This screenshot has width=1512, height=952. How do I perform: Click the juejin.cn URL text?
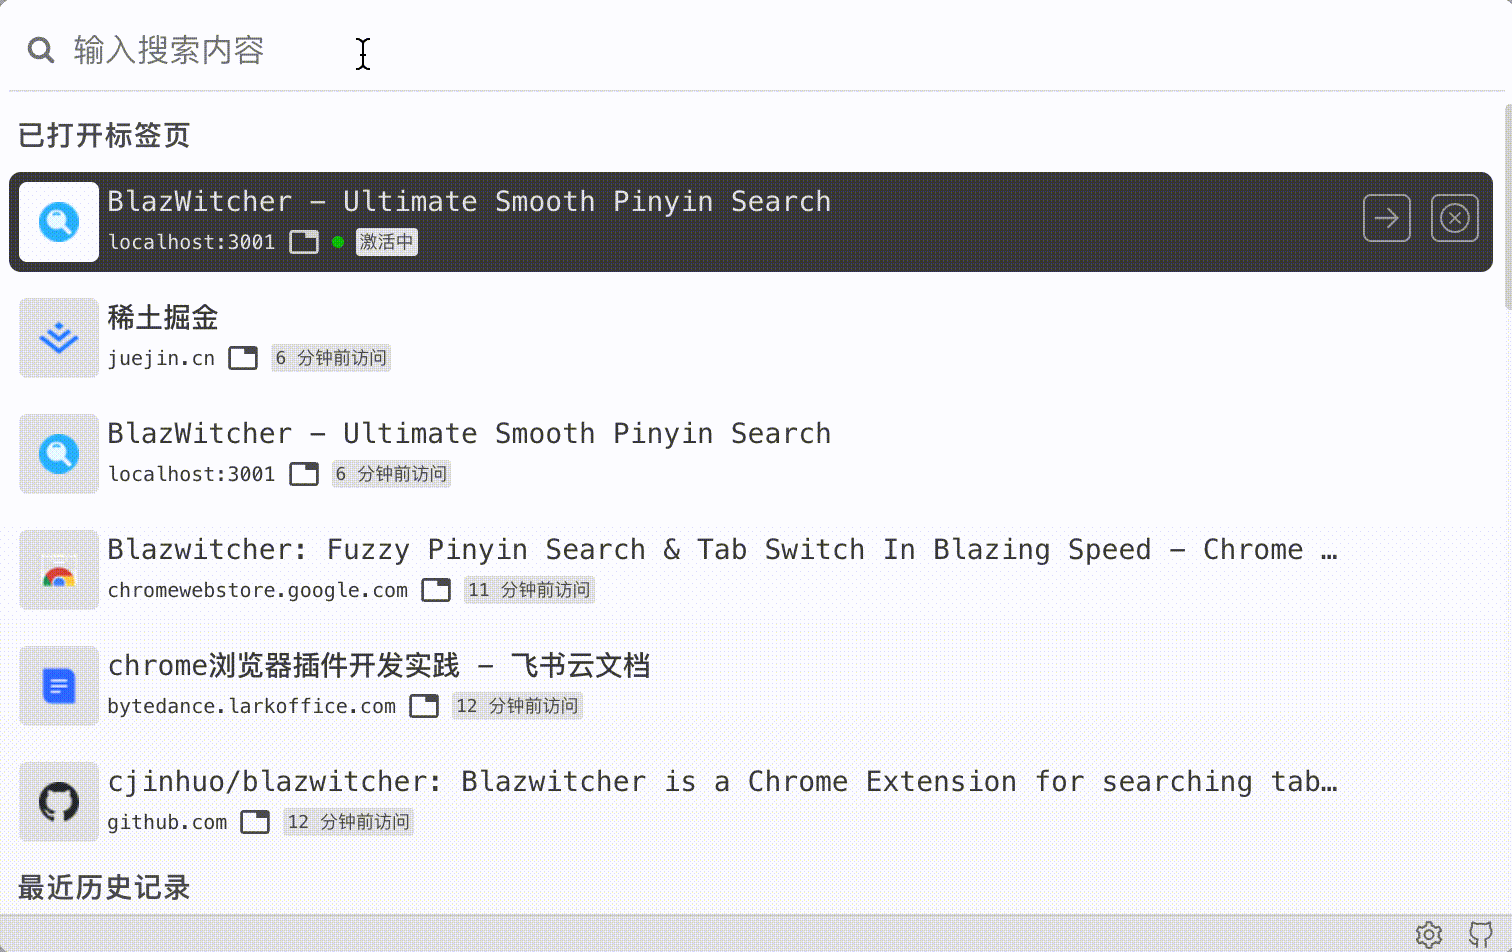coord(161,358)
